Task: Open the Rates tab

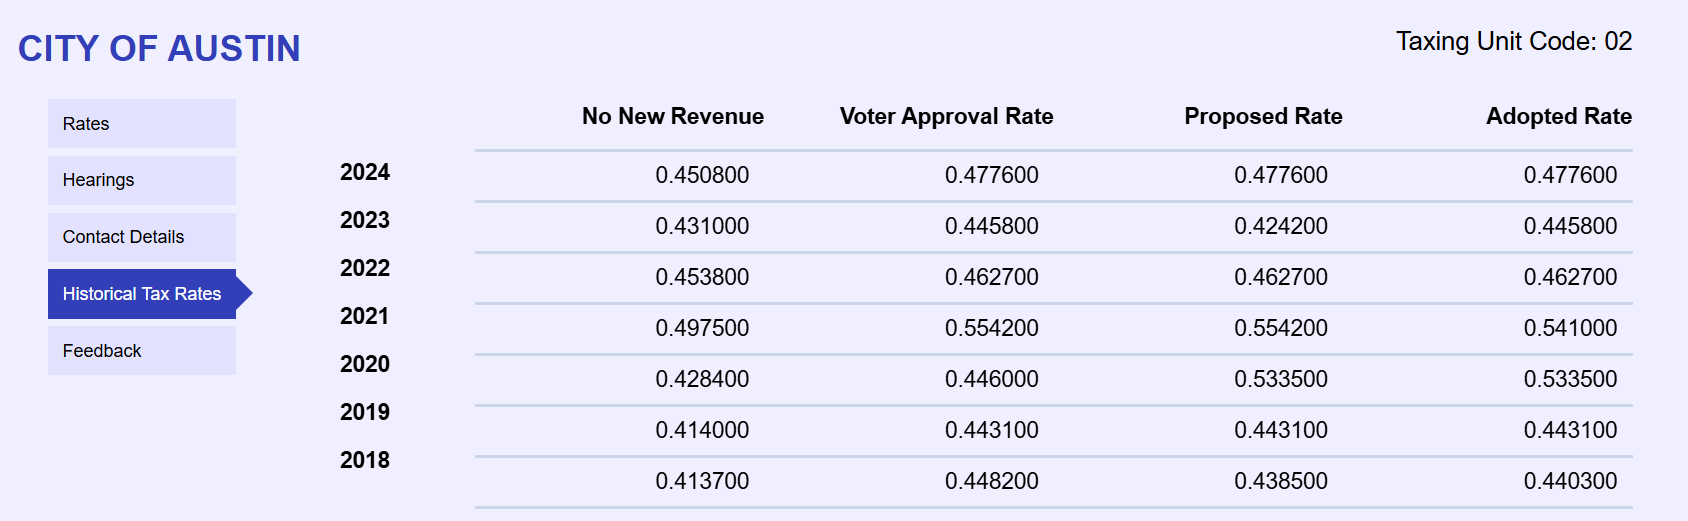Action: (141, 124)
